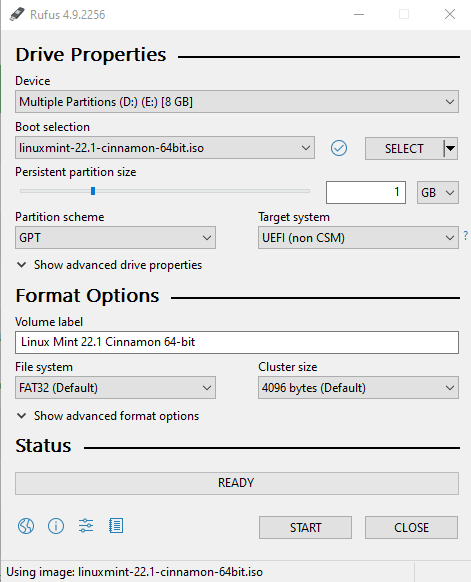Open the Device dropdown list

pos(237,101)
